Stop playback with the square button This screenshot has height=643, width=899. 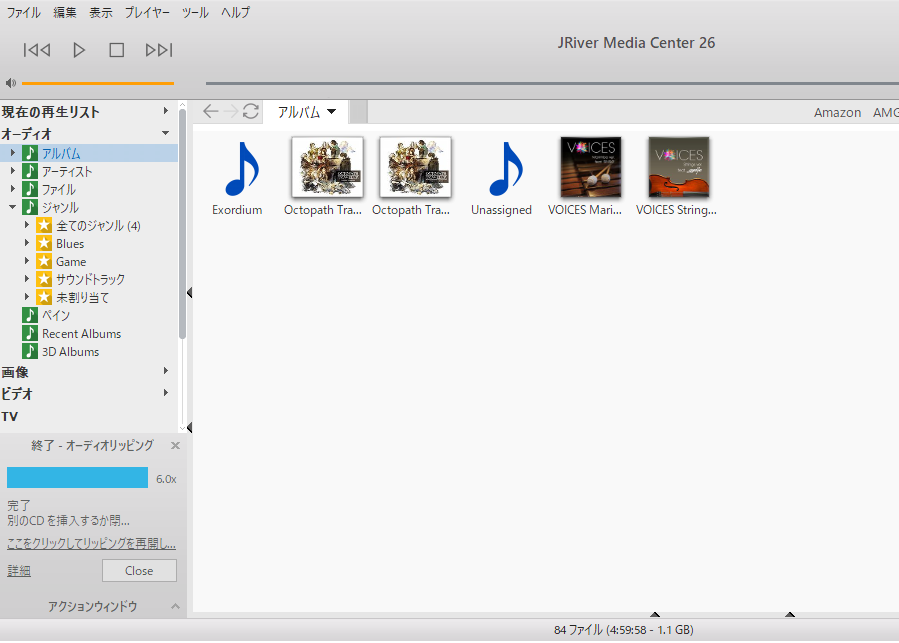(116, 50)
